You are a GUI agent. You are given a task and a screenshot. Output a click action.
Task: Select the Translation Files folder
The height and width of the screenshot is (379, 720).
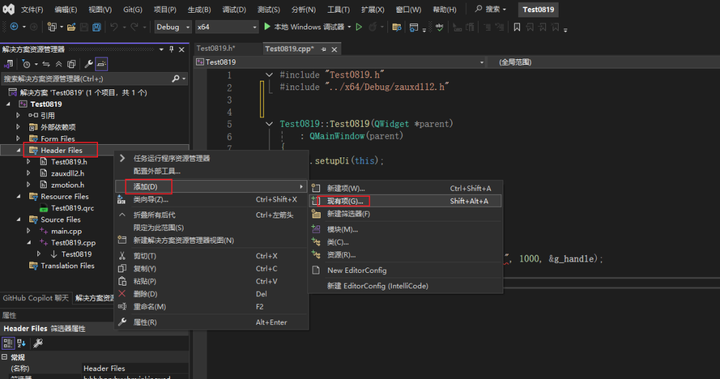[x=68, y=266]
